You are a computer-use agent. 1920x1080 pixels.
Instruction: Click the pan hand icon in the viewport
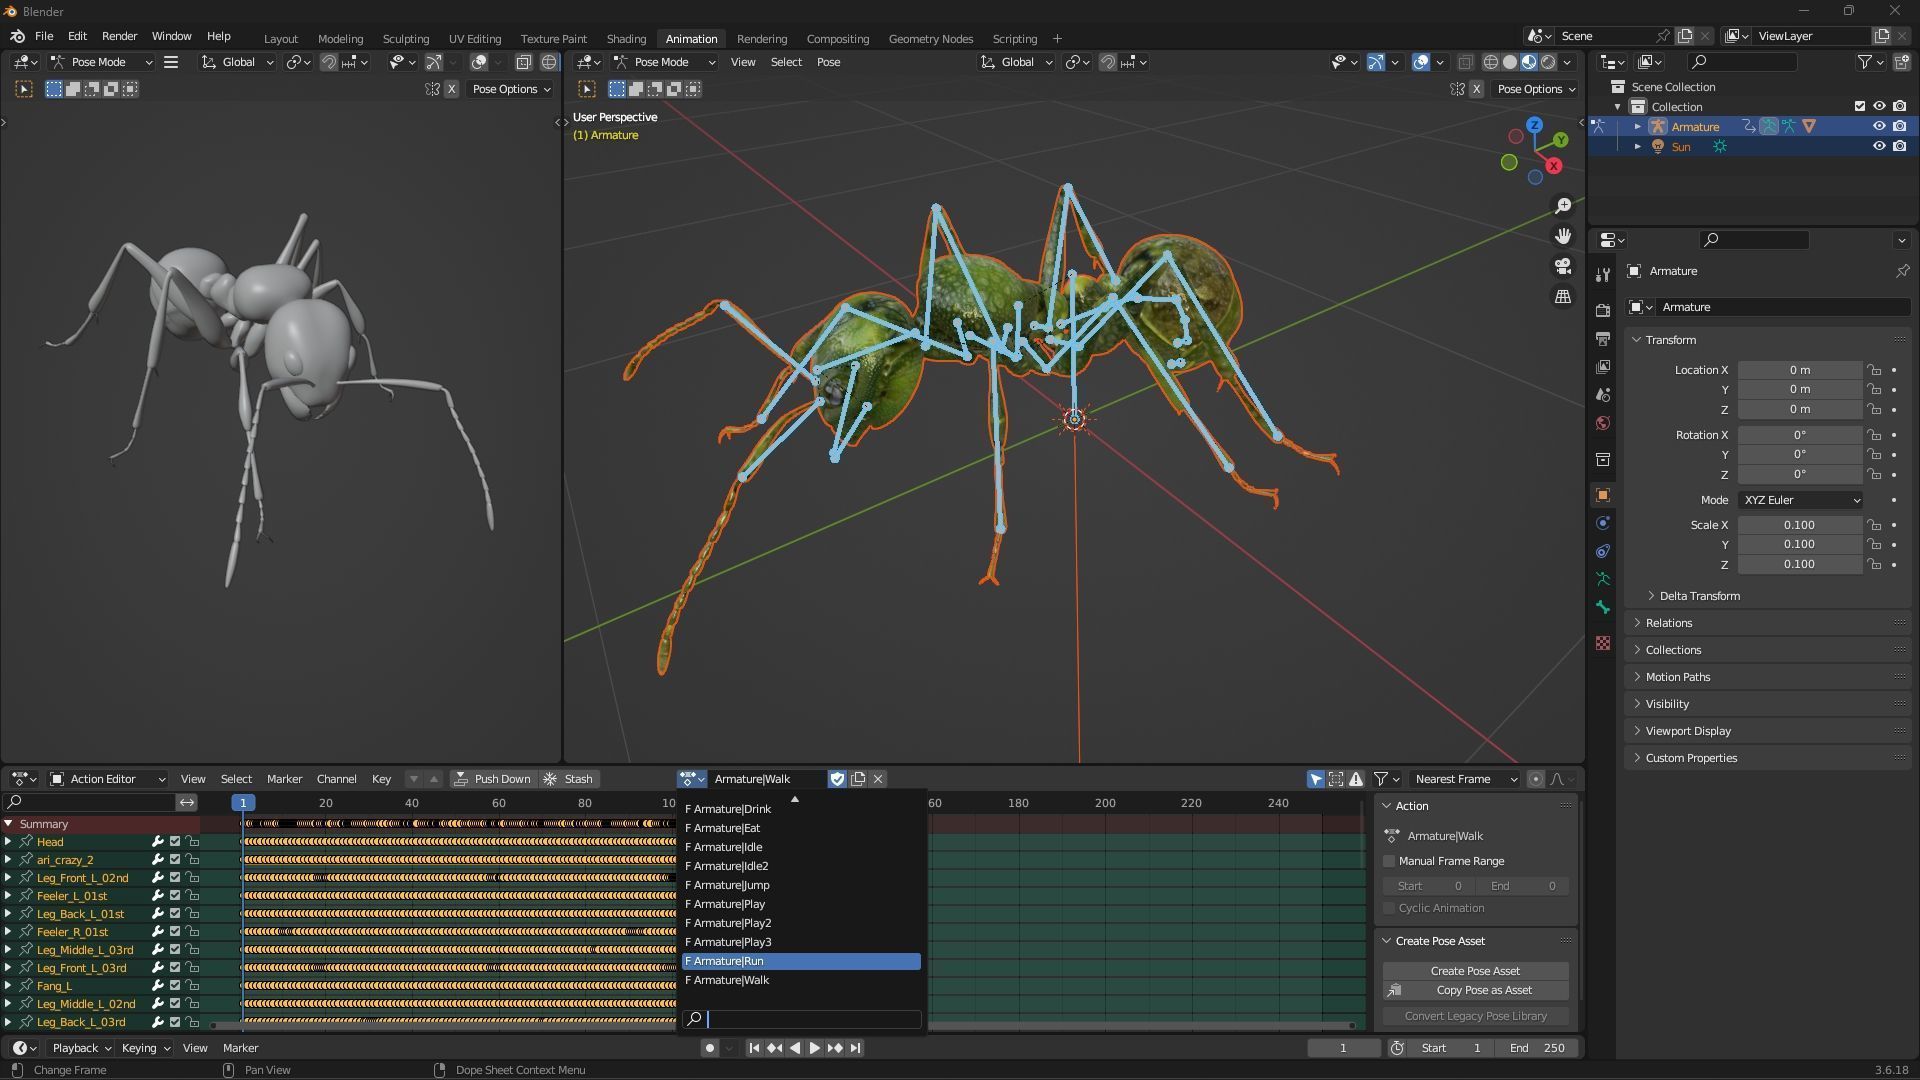click(1562, 236)
